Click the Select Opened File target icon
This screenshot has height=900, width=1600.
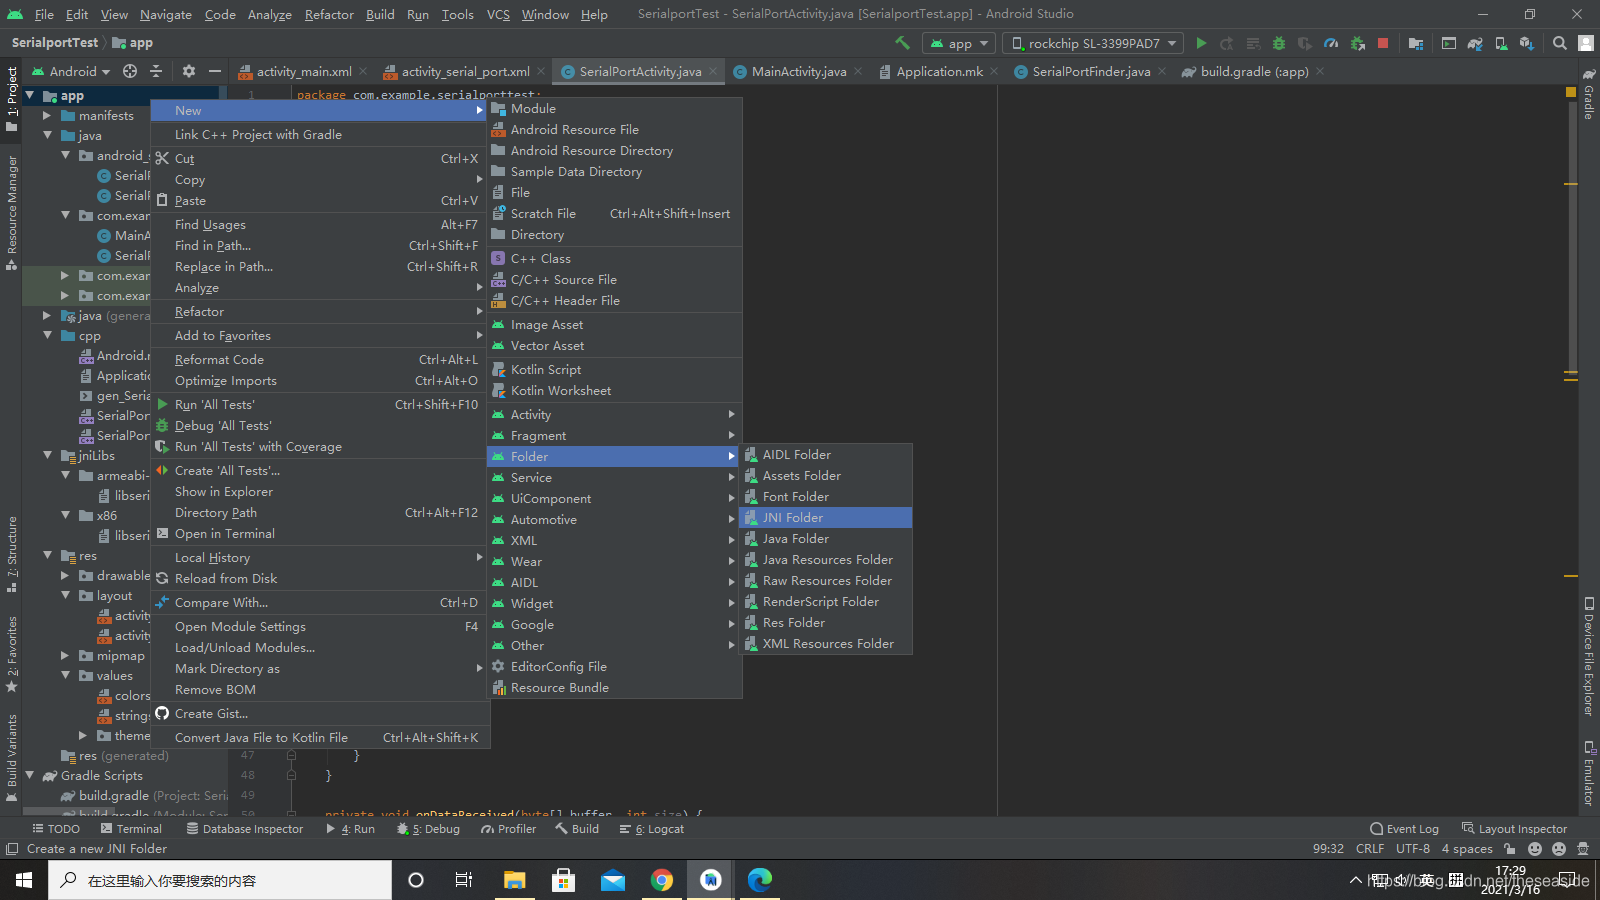tap(130, 71)
